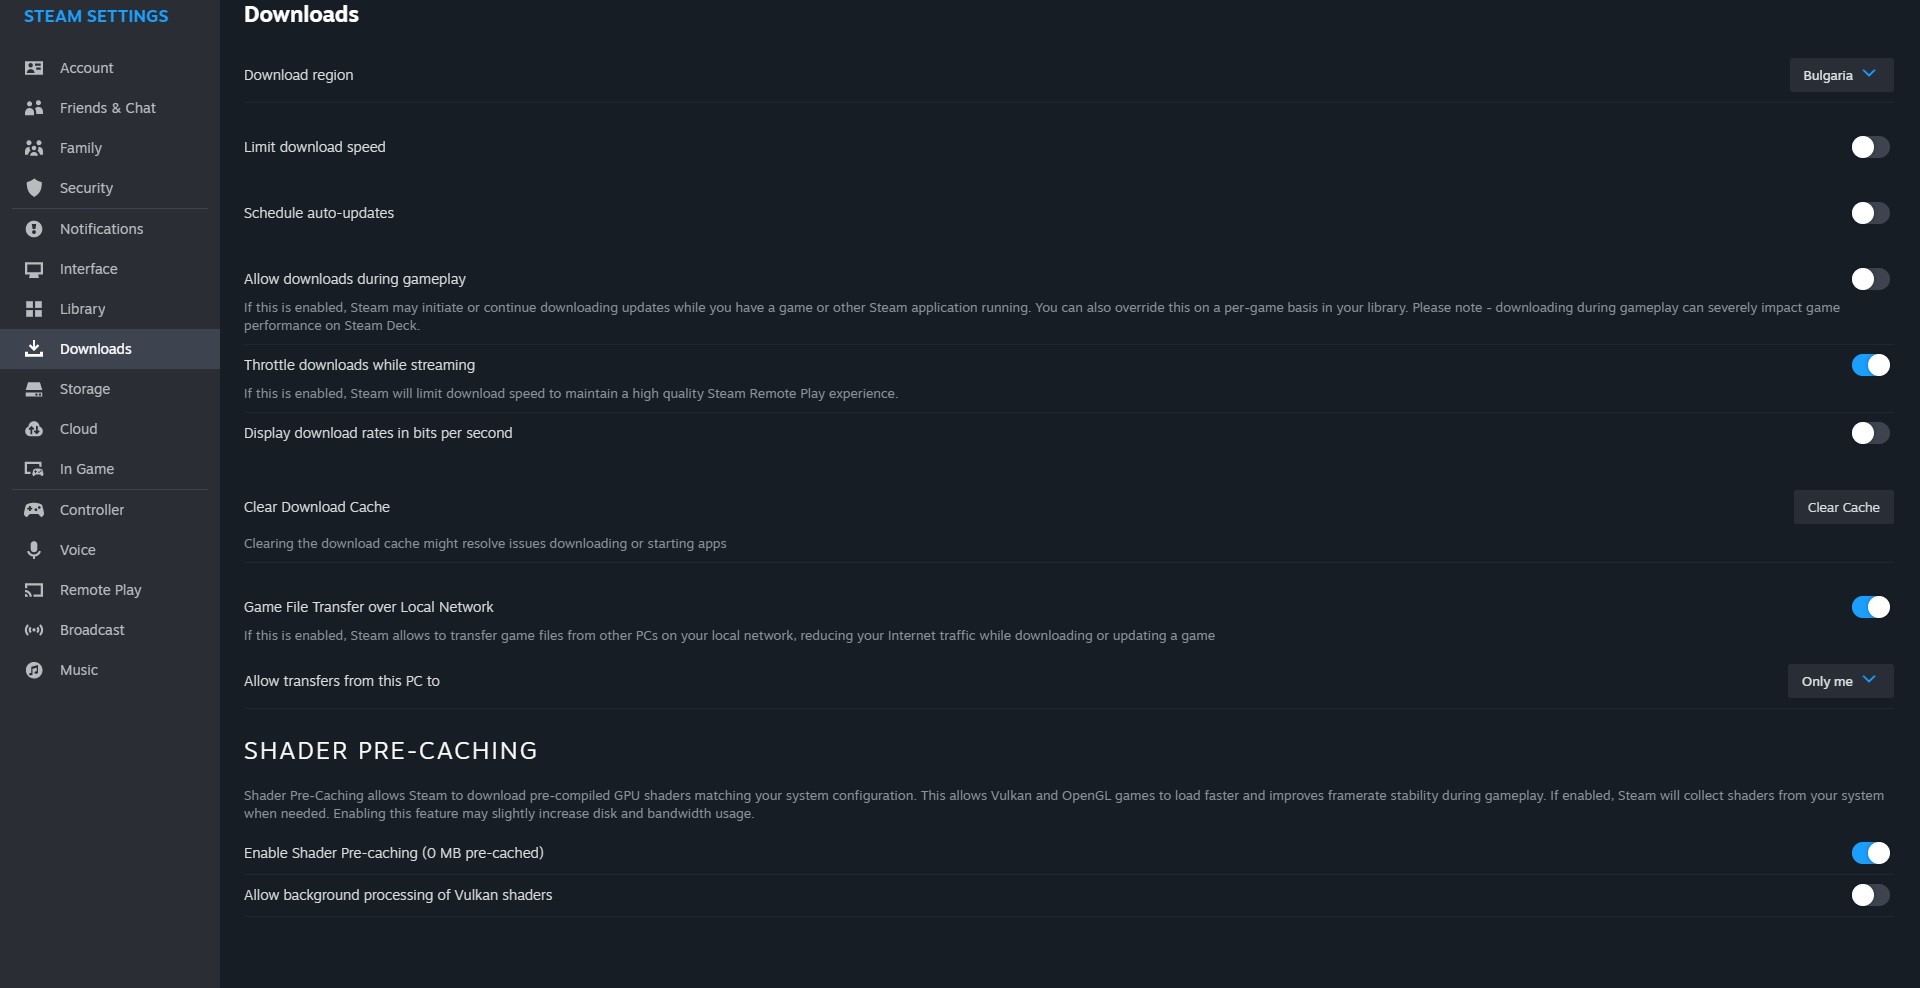1920x988 pixels.
Task: Click the Notifications exclamation icon
Action: pyautogui.click(x=34, y=229)
